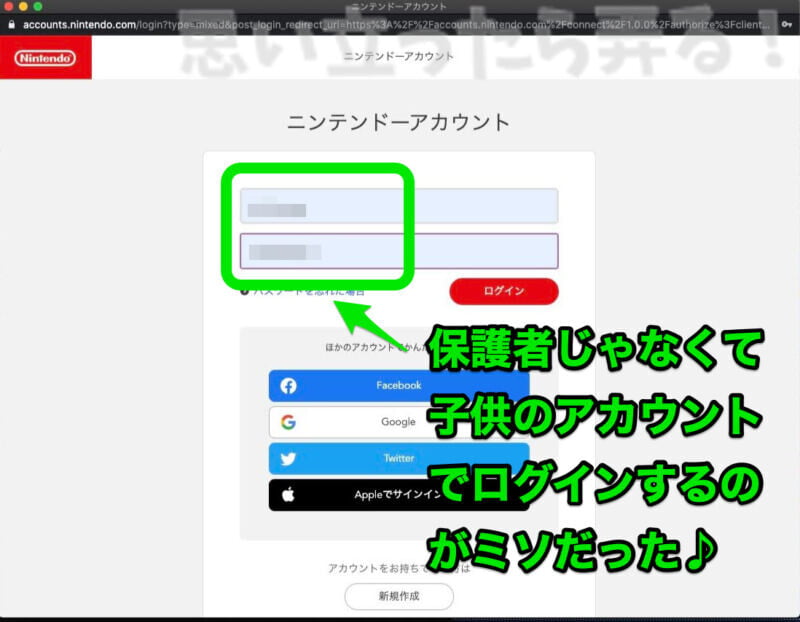Click the Nintendo logo in the header
This screenshot has width=800, height=622.
pos(45,58)
